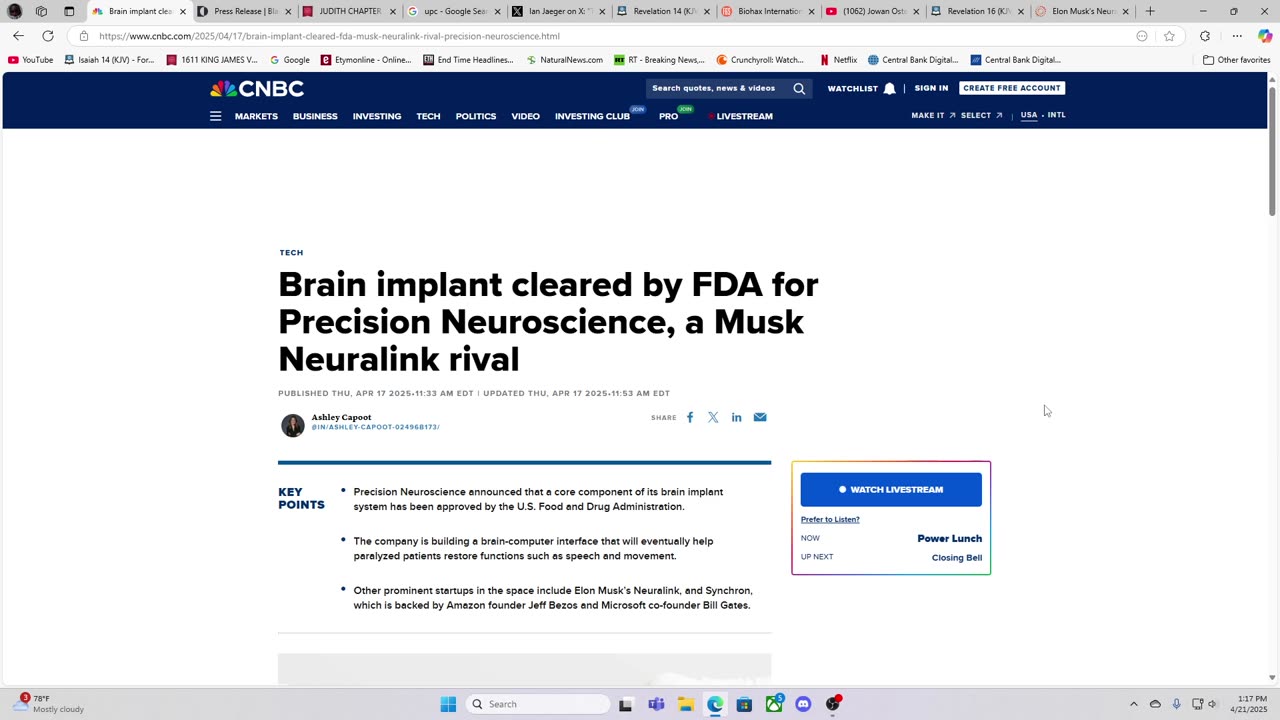Click the CNBC search magnifier icon
The width and height of the screenshot is (1280, 720).
pos(799,88)
